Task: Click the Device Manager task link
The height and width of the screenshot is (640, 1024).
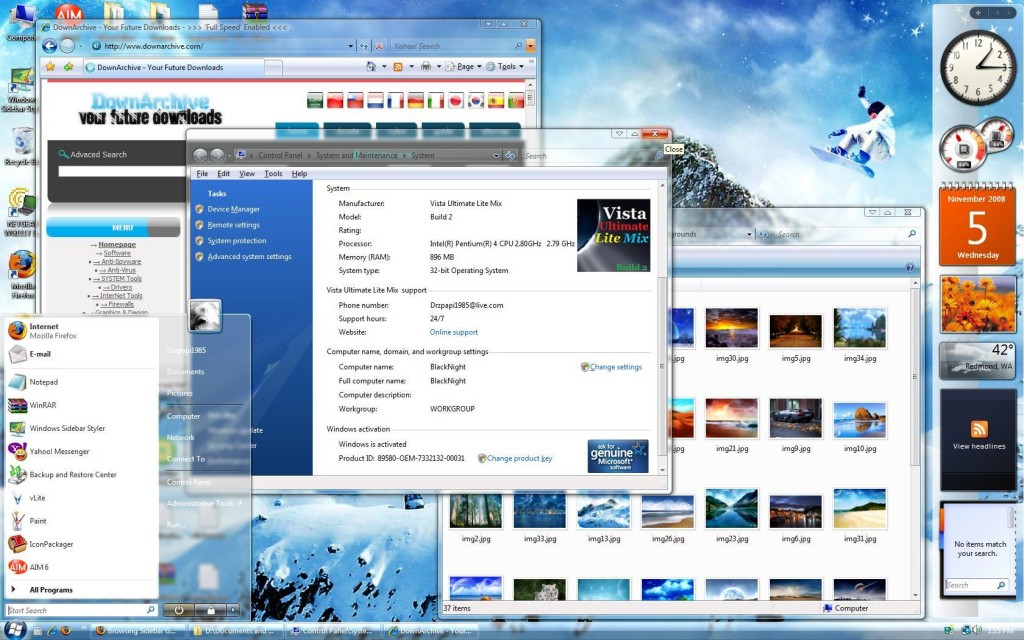Action: [233, 209]
